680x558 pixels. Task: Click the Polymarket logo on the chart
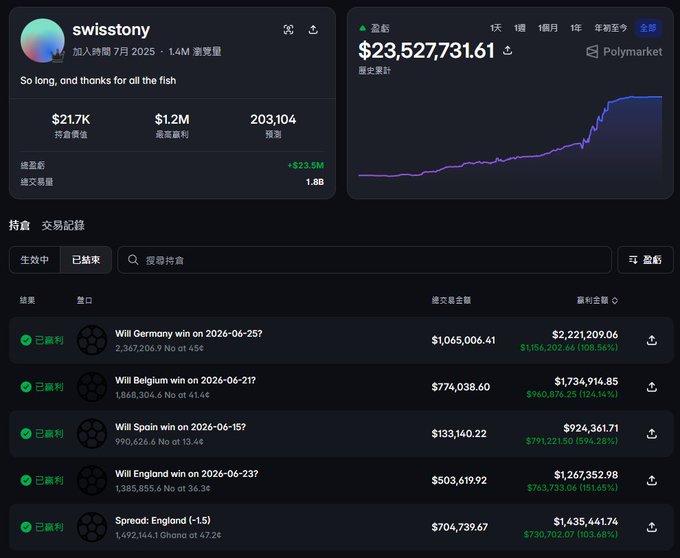coord(624,52)
